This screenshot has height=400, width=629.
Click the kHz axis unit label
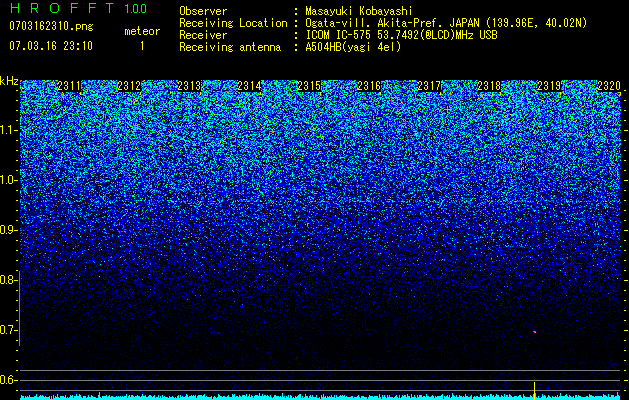9,82
